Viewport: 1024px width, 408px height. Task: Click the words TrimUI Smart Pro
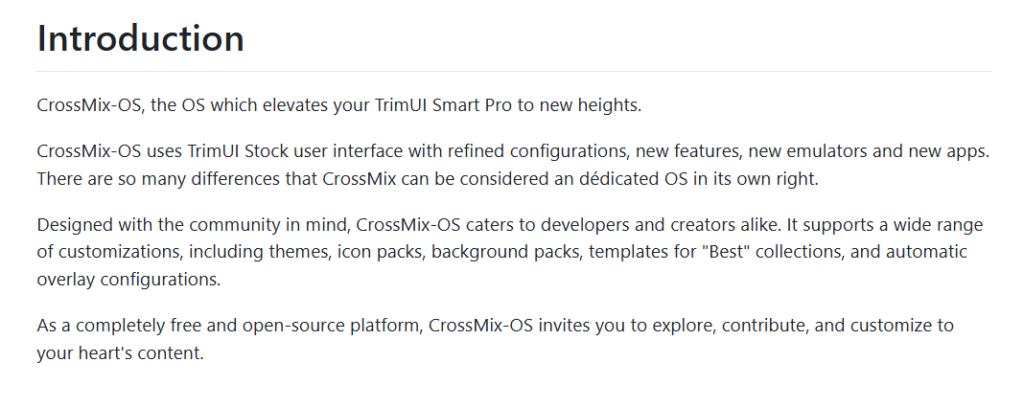(x=443, y=106)
